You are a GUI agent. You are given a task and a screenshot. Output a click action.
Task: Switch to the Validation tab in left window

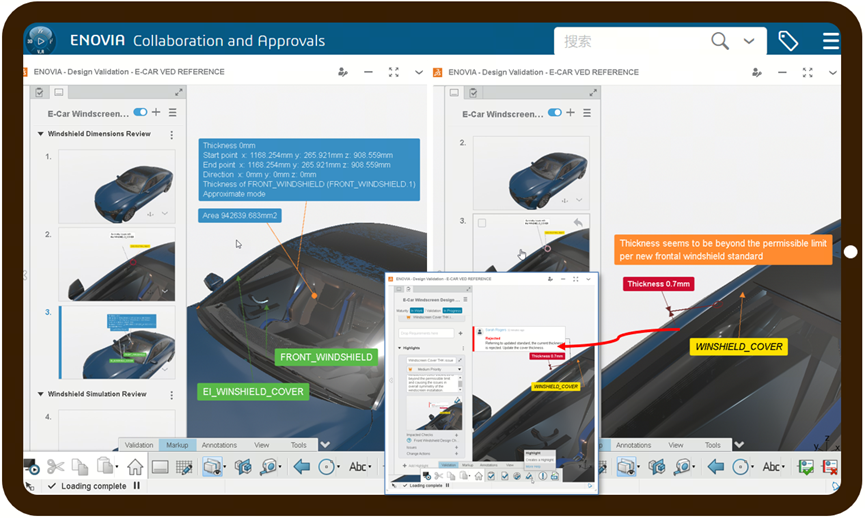click(139, 445)
